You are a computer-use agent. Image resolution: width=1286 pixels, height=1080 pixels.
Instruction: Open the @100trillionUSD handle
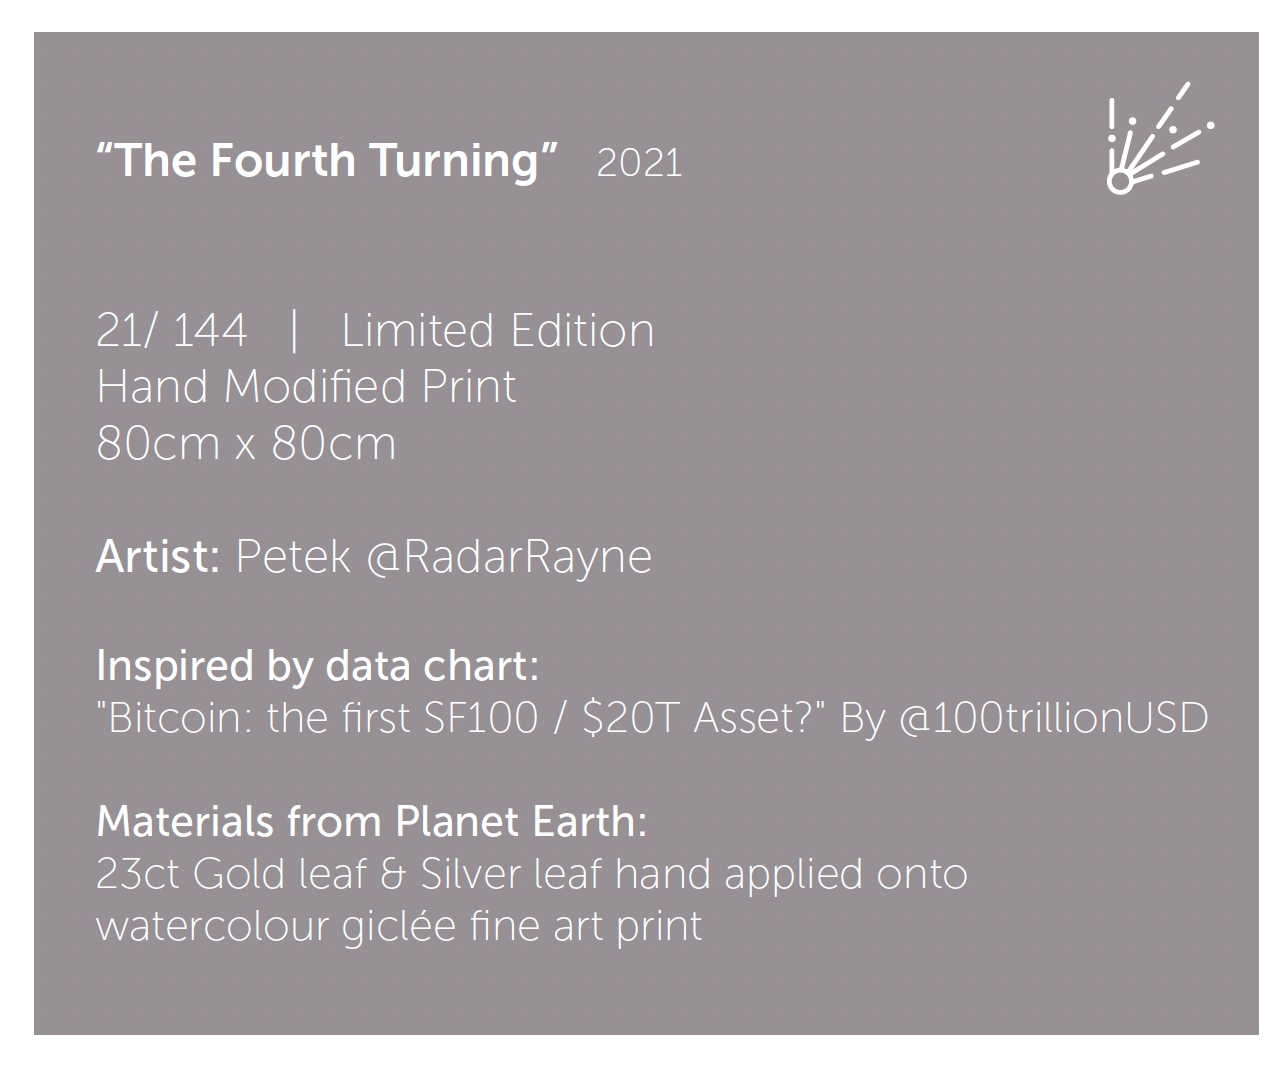coord(1054,718)
